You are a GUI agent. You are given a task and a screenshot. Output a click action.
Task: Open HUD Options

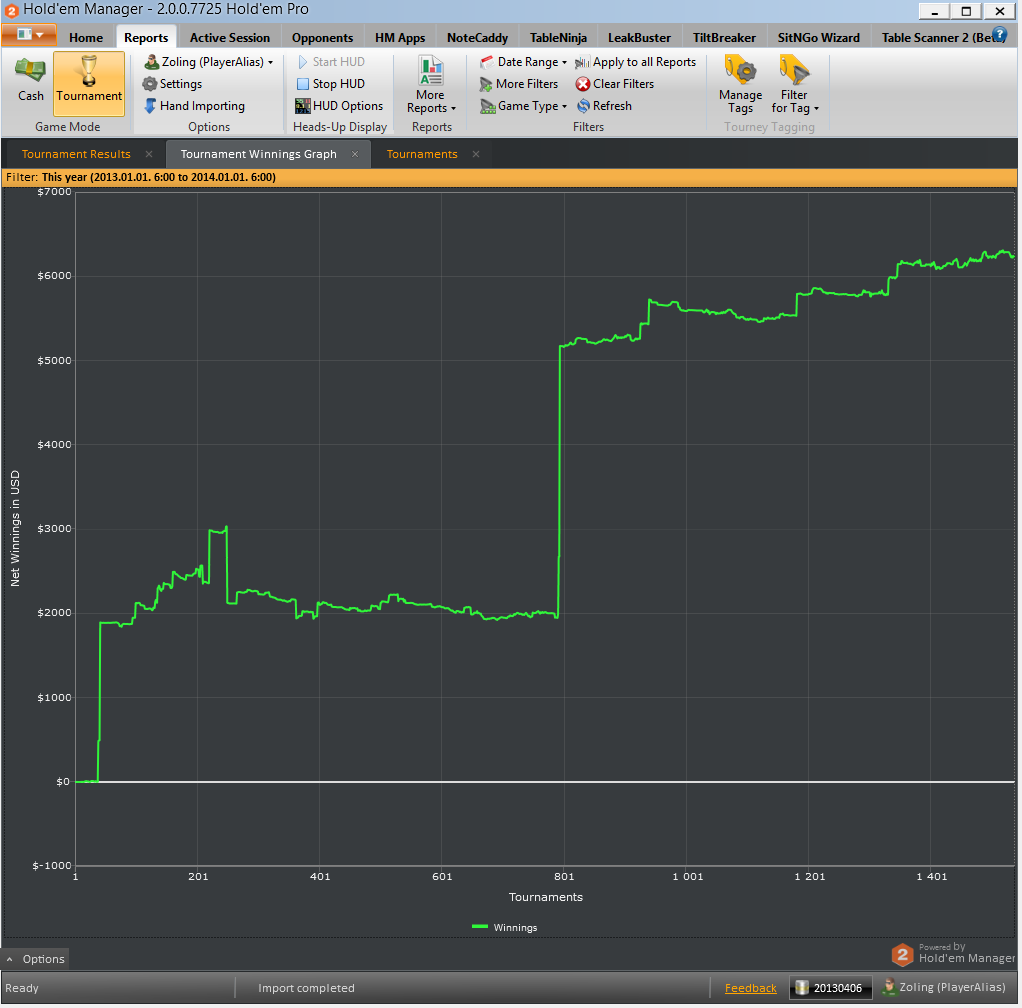[339, 106]
